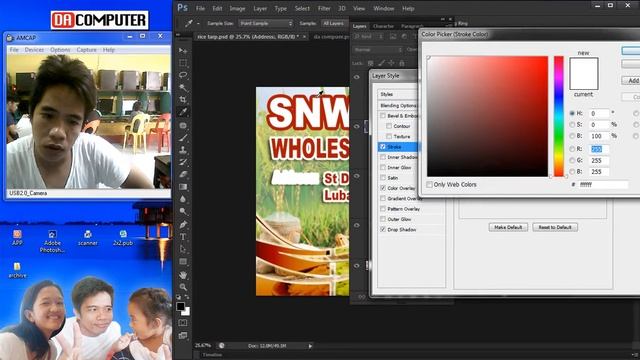Select the Spot Healing Brush tool
Viewport: 640px width, 360px height.
tap(183, 125)
